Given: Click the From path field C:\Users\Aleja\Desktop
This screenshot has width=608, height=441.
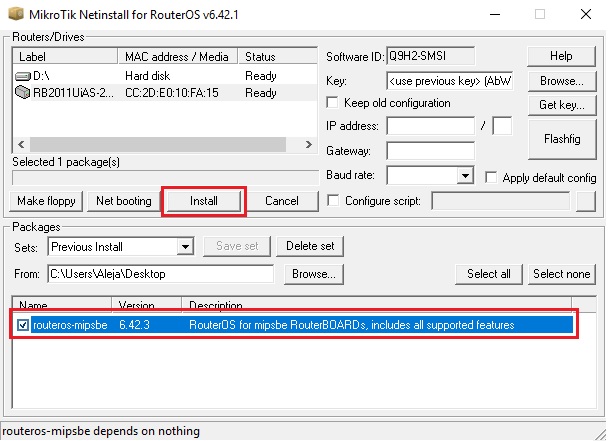Looking at the screenshot, I should [x=161, y=274].
